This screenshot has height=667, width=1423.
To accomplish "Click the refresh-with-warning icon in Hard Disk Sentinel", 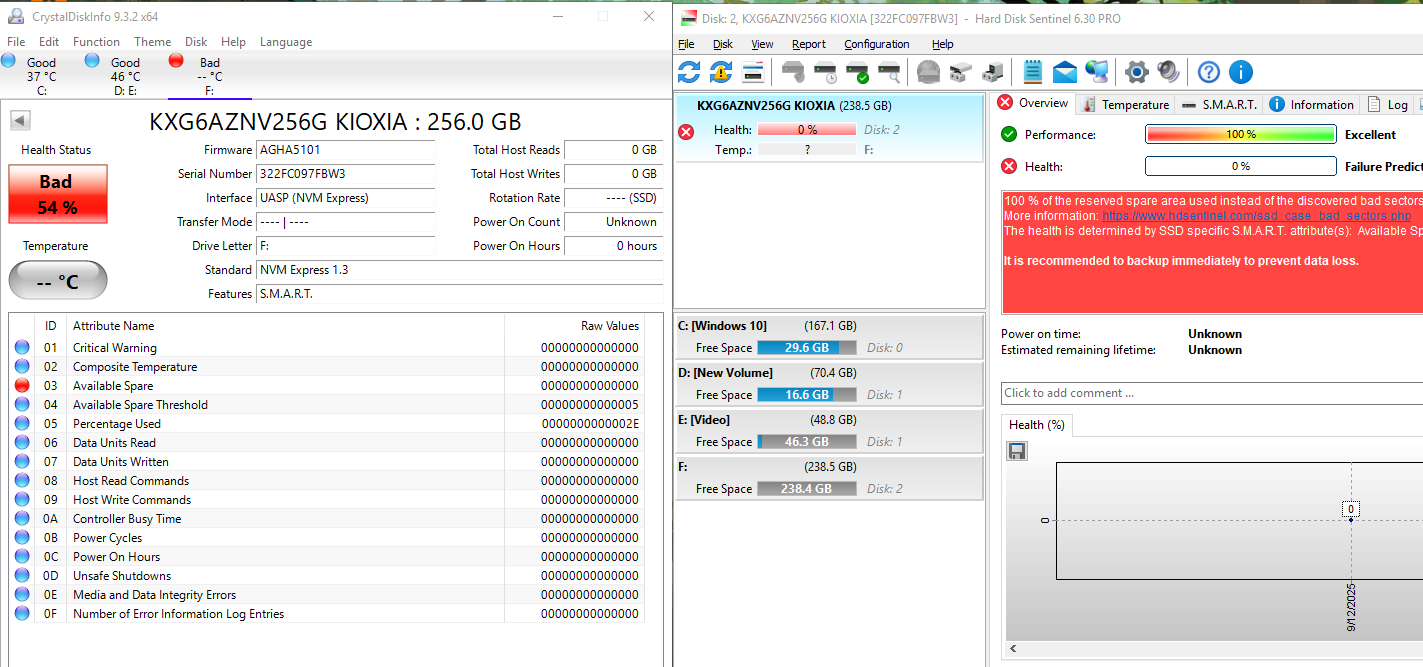I will tap(721, 72).
